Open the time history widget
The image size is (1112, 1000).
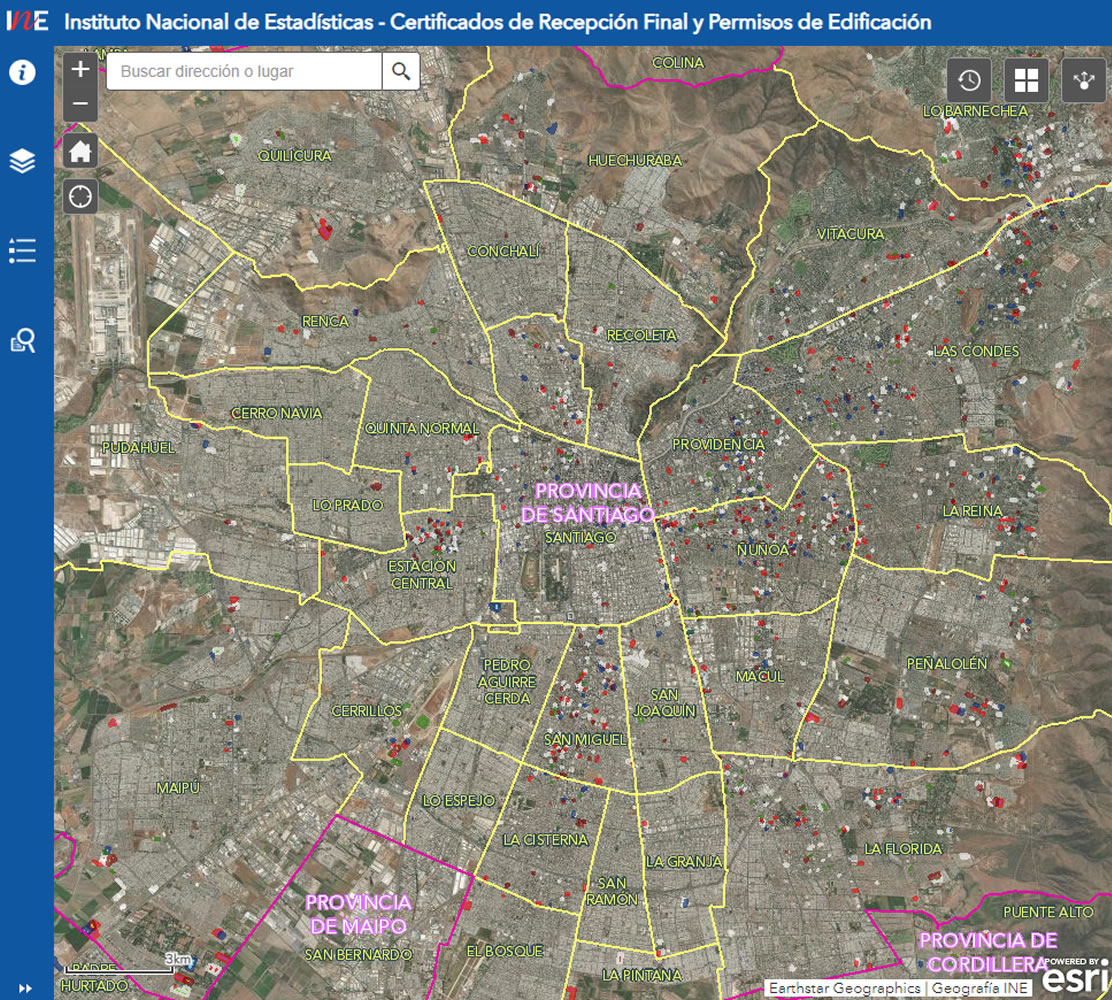969,81
